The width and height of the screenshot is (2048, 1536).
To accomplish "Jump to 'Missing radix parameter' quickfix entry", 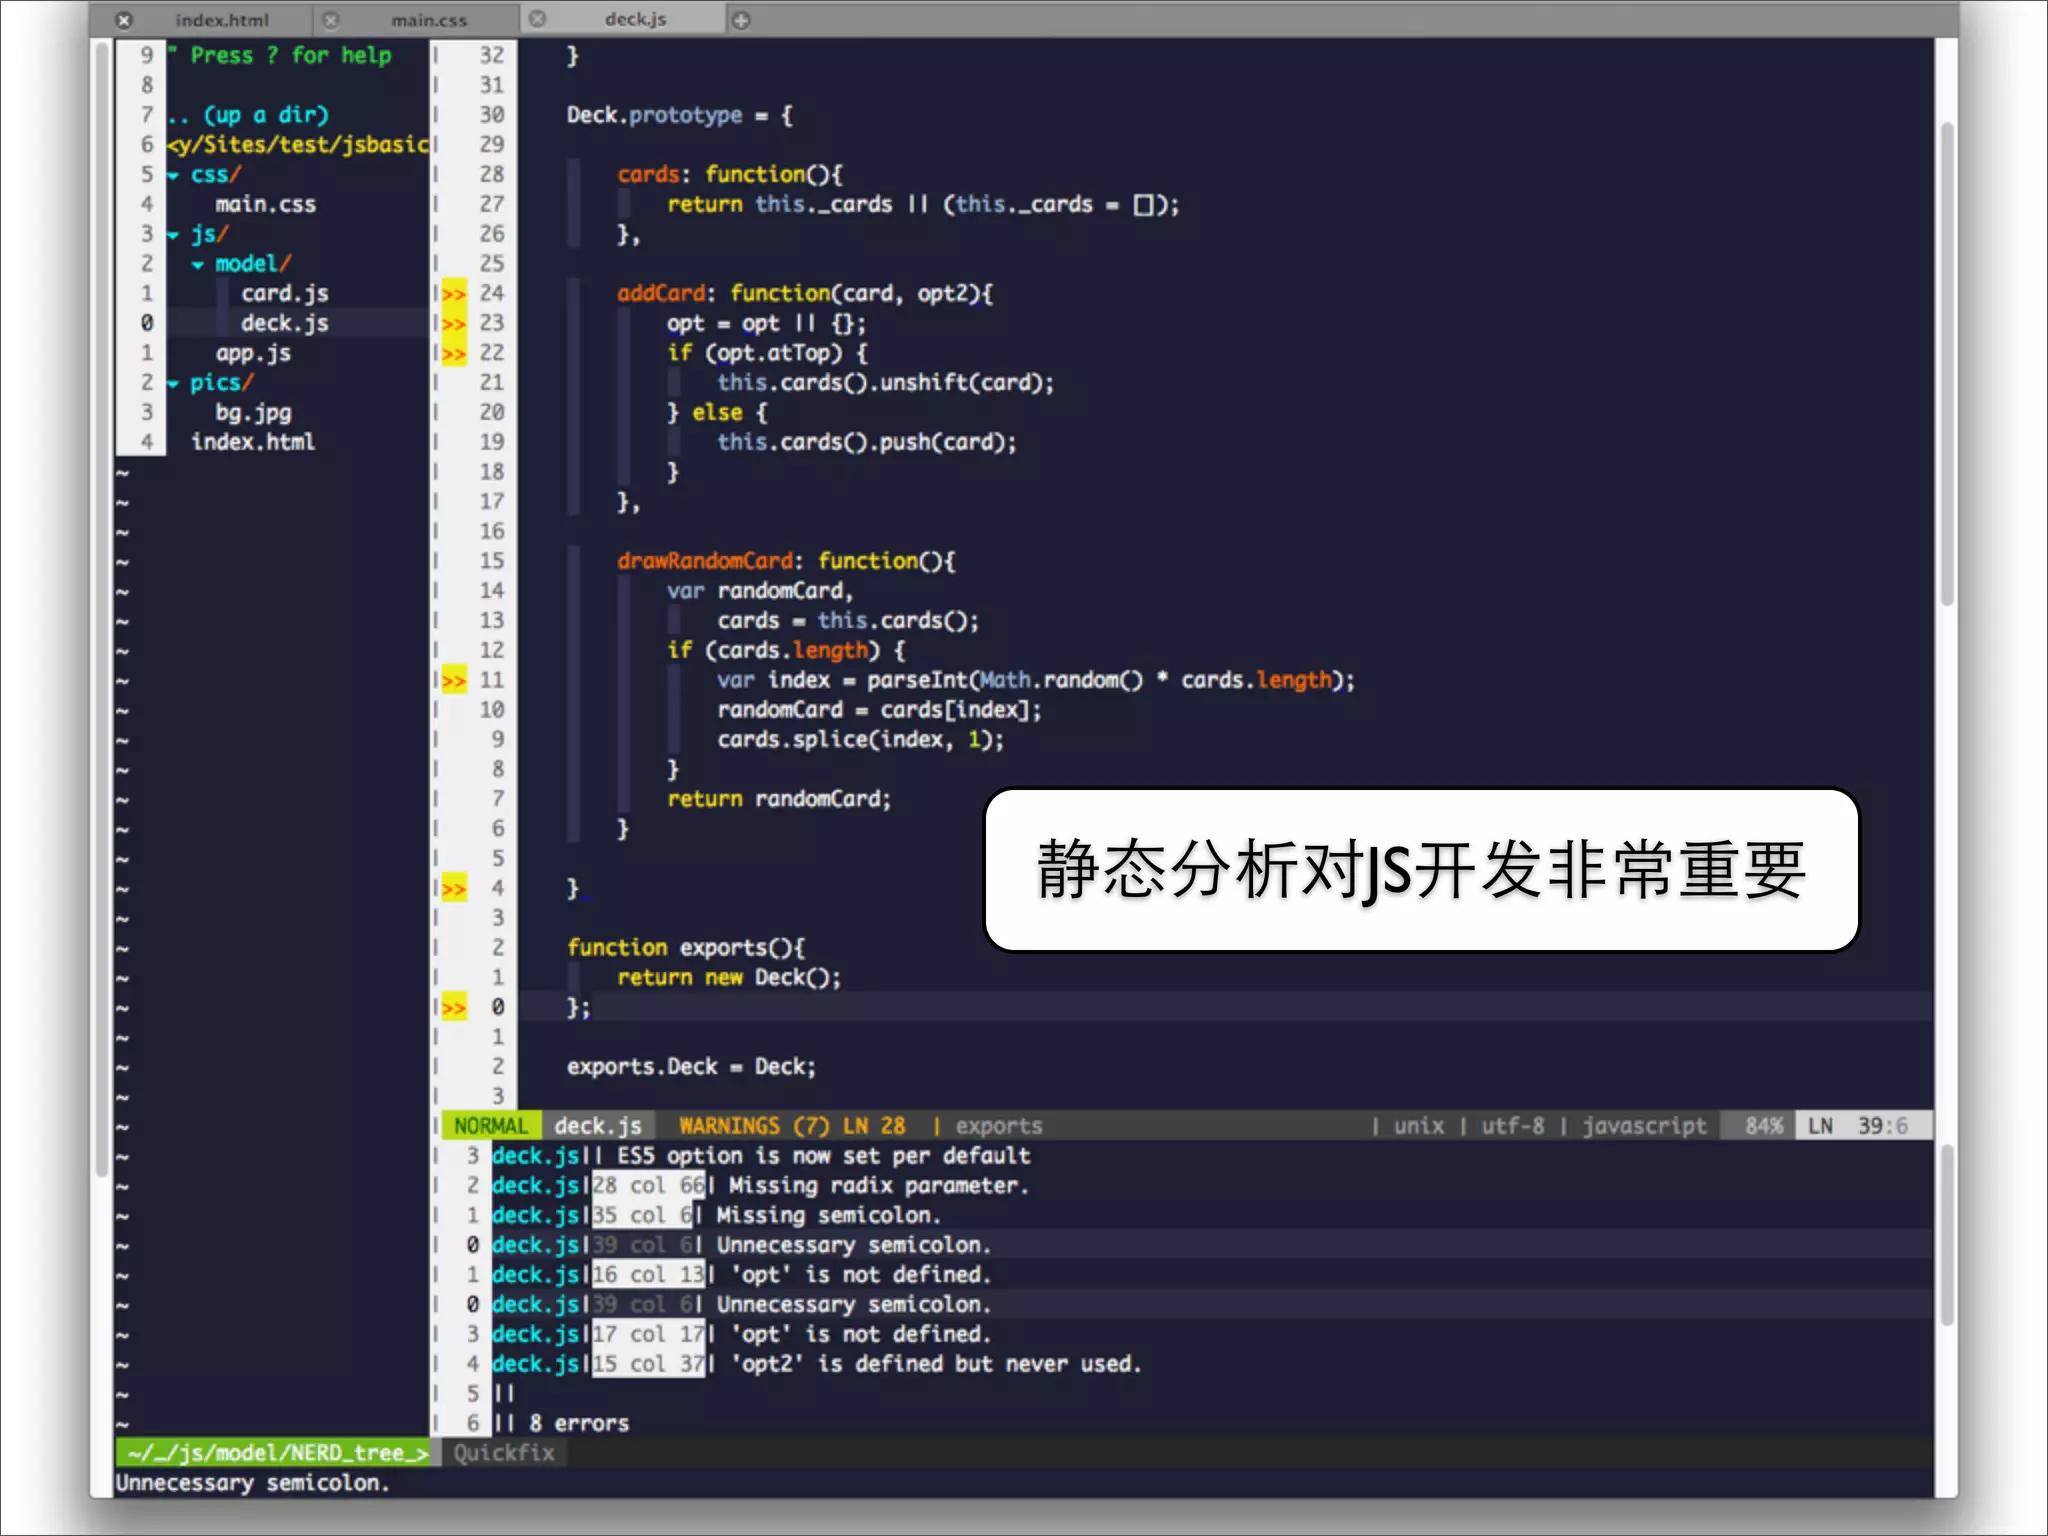I will coord(760,1186).
